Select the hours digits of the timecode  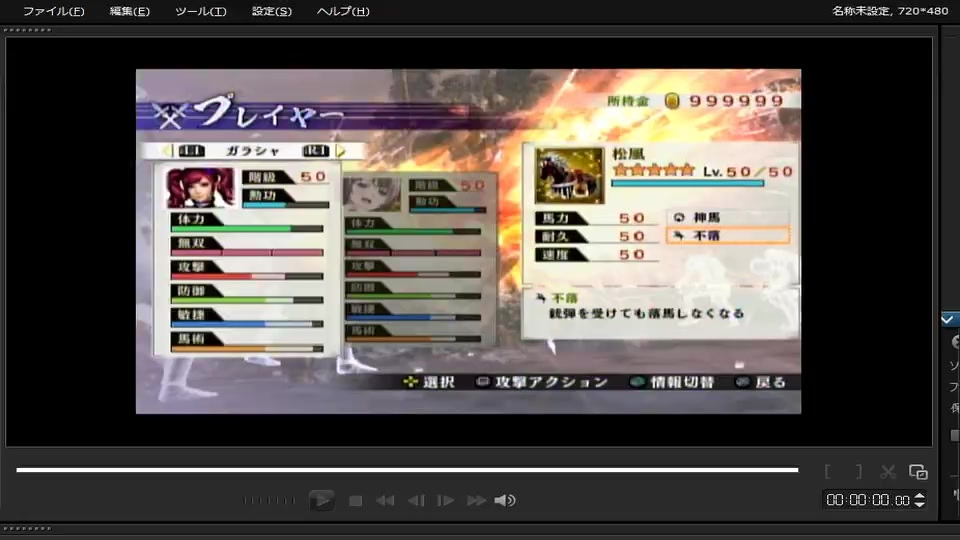[834, 500]
